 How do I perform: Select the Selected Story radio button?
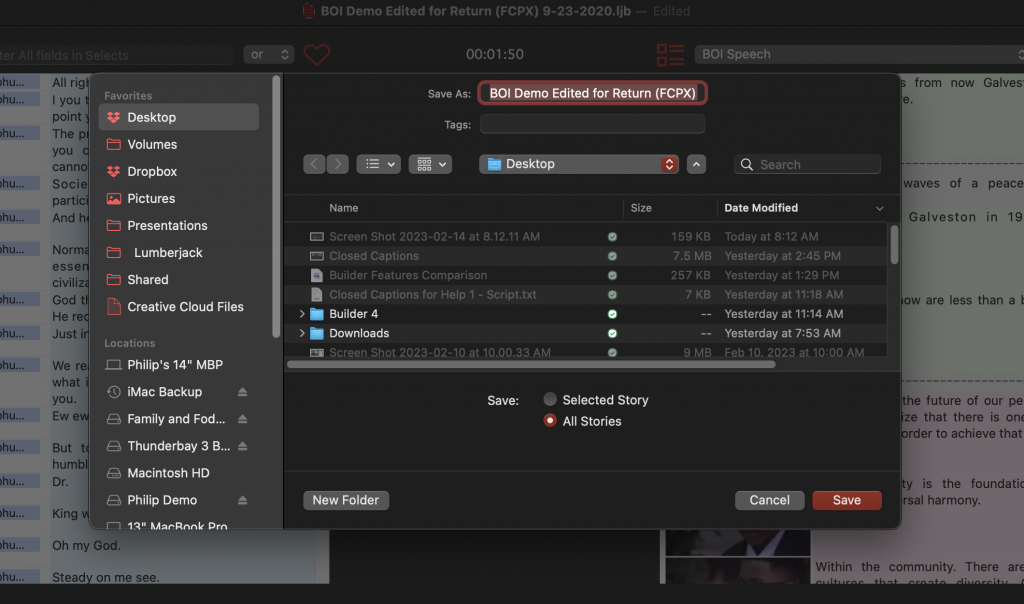click(x=549, y=399)
